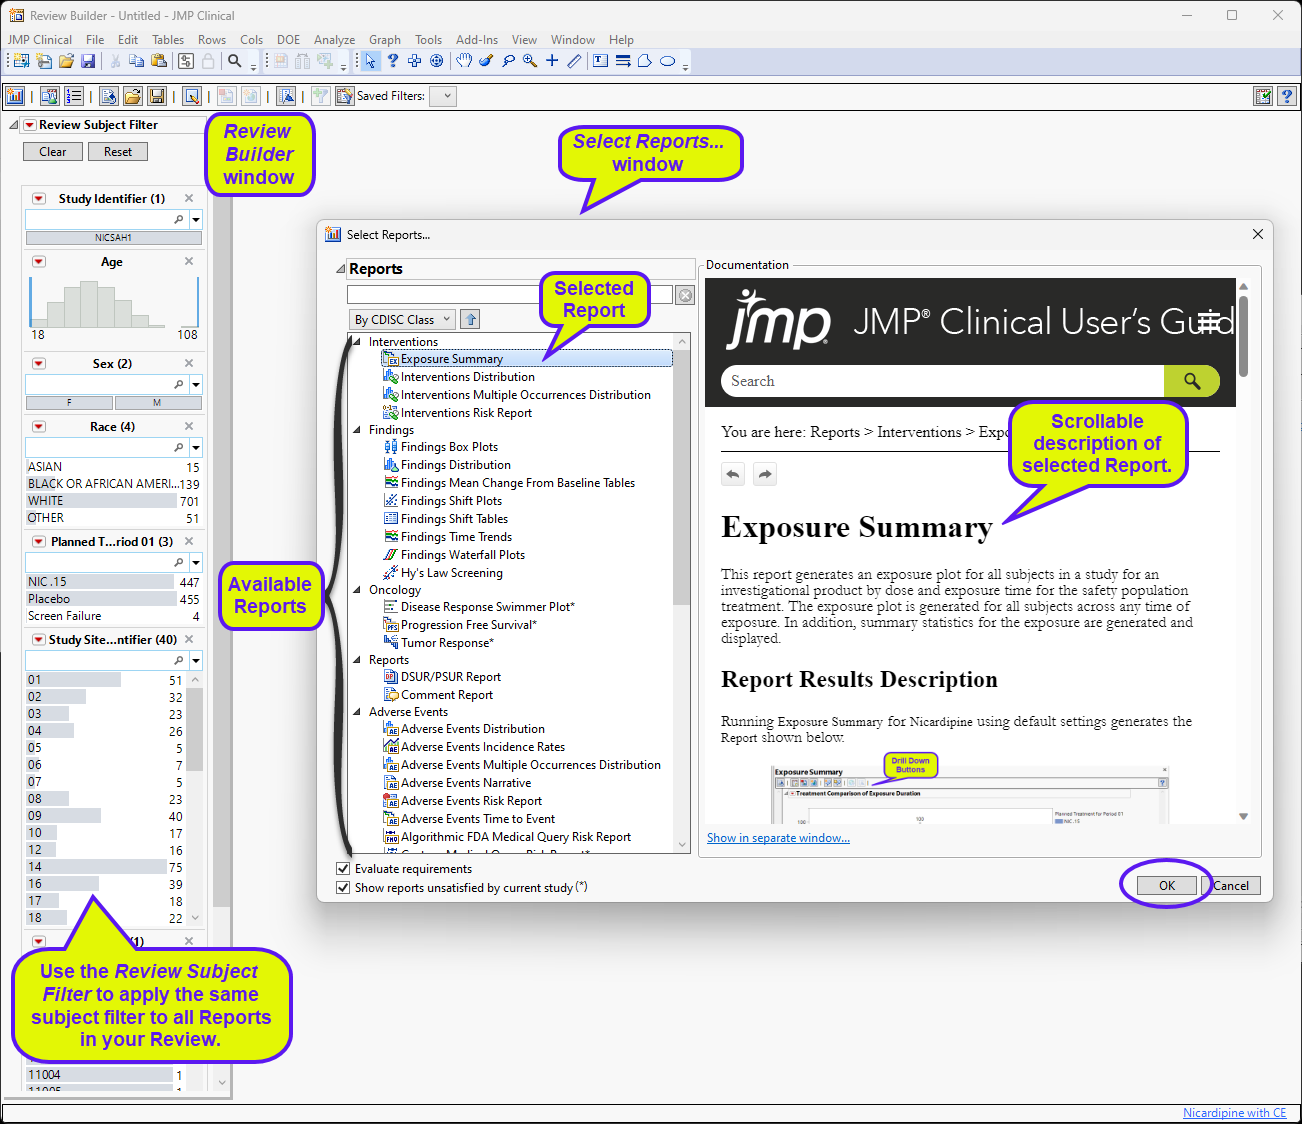
Task: Click the Clear filter button
Action: tap(53, 152)
